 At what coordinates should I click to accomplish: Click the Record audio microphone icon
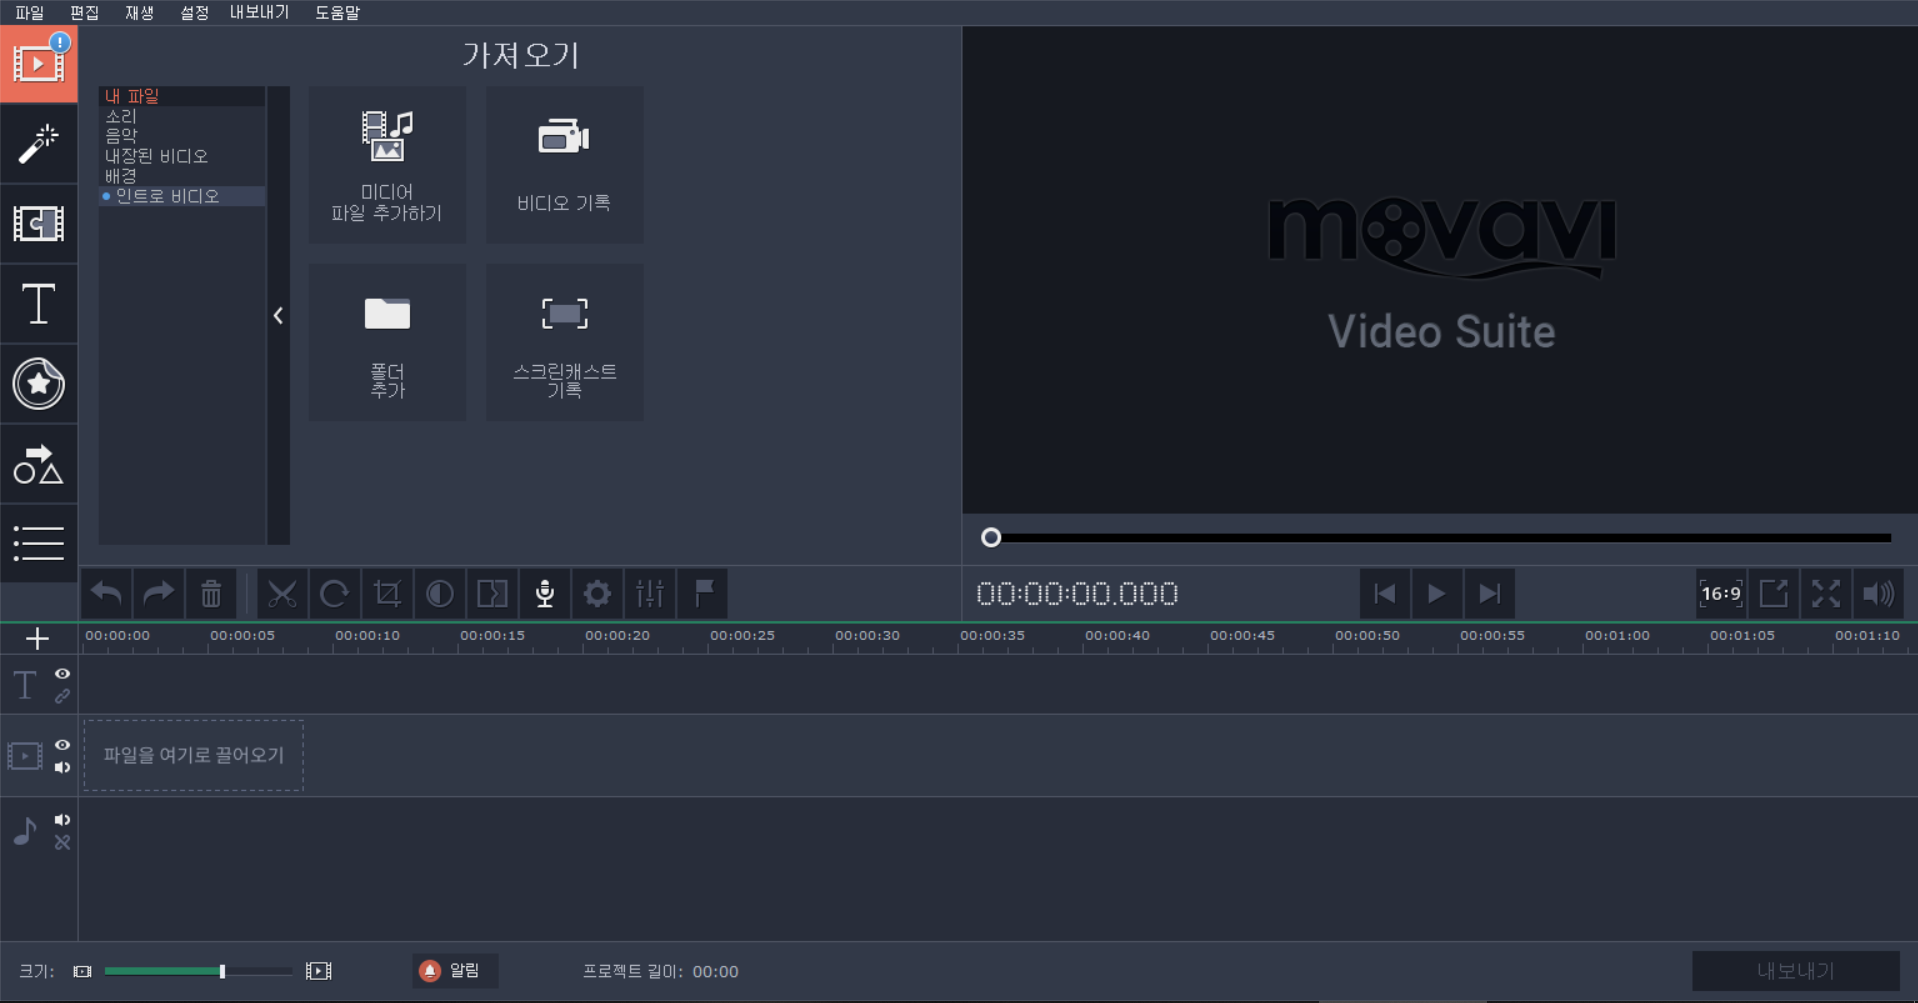tap(545, 594)
